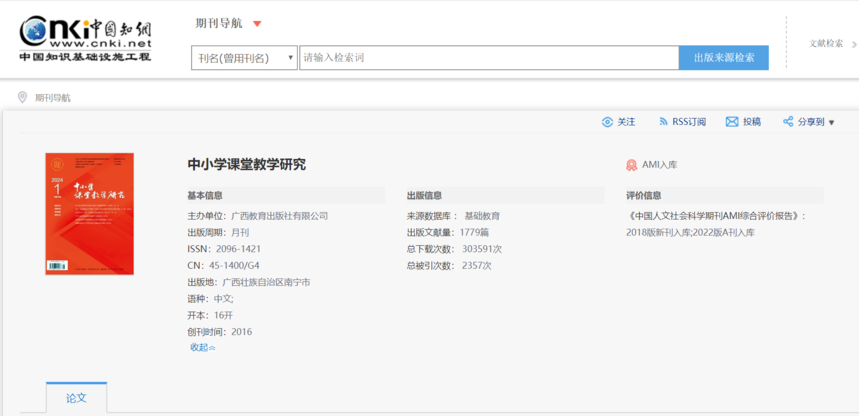
Task: Click the 请输入检索词 search input box
Action: [489, 58]
